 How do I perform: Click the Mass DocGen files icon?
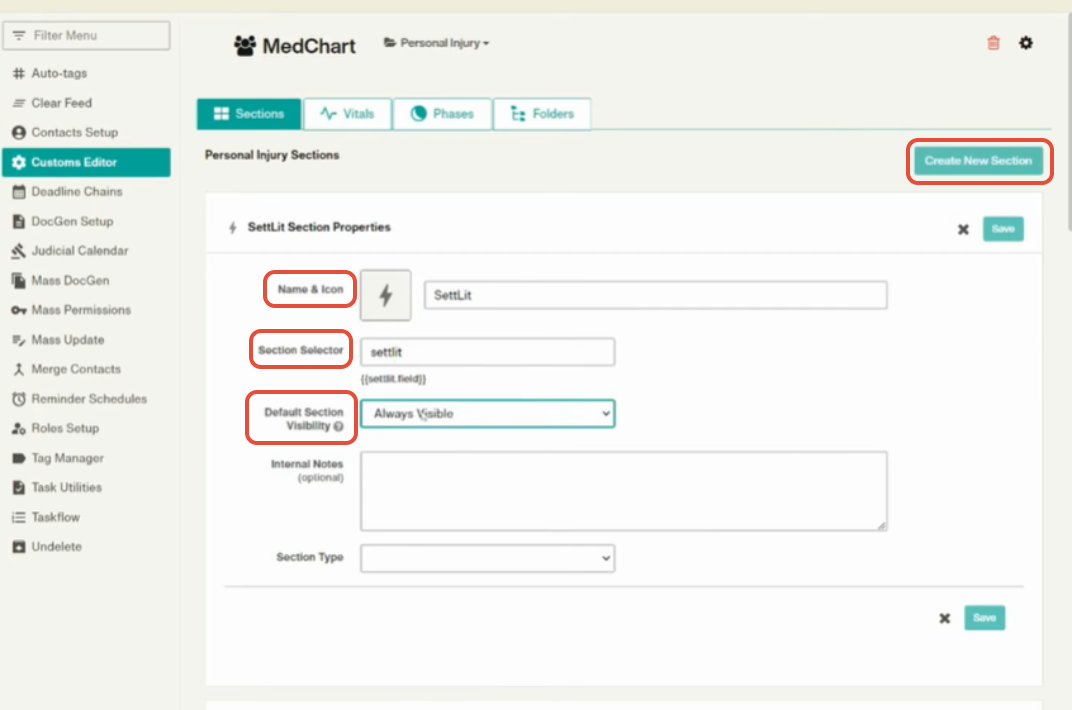point(18,281)
